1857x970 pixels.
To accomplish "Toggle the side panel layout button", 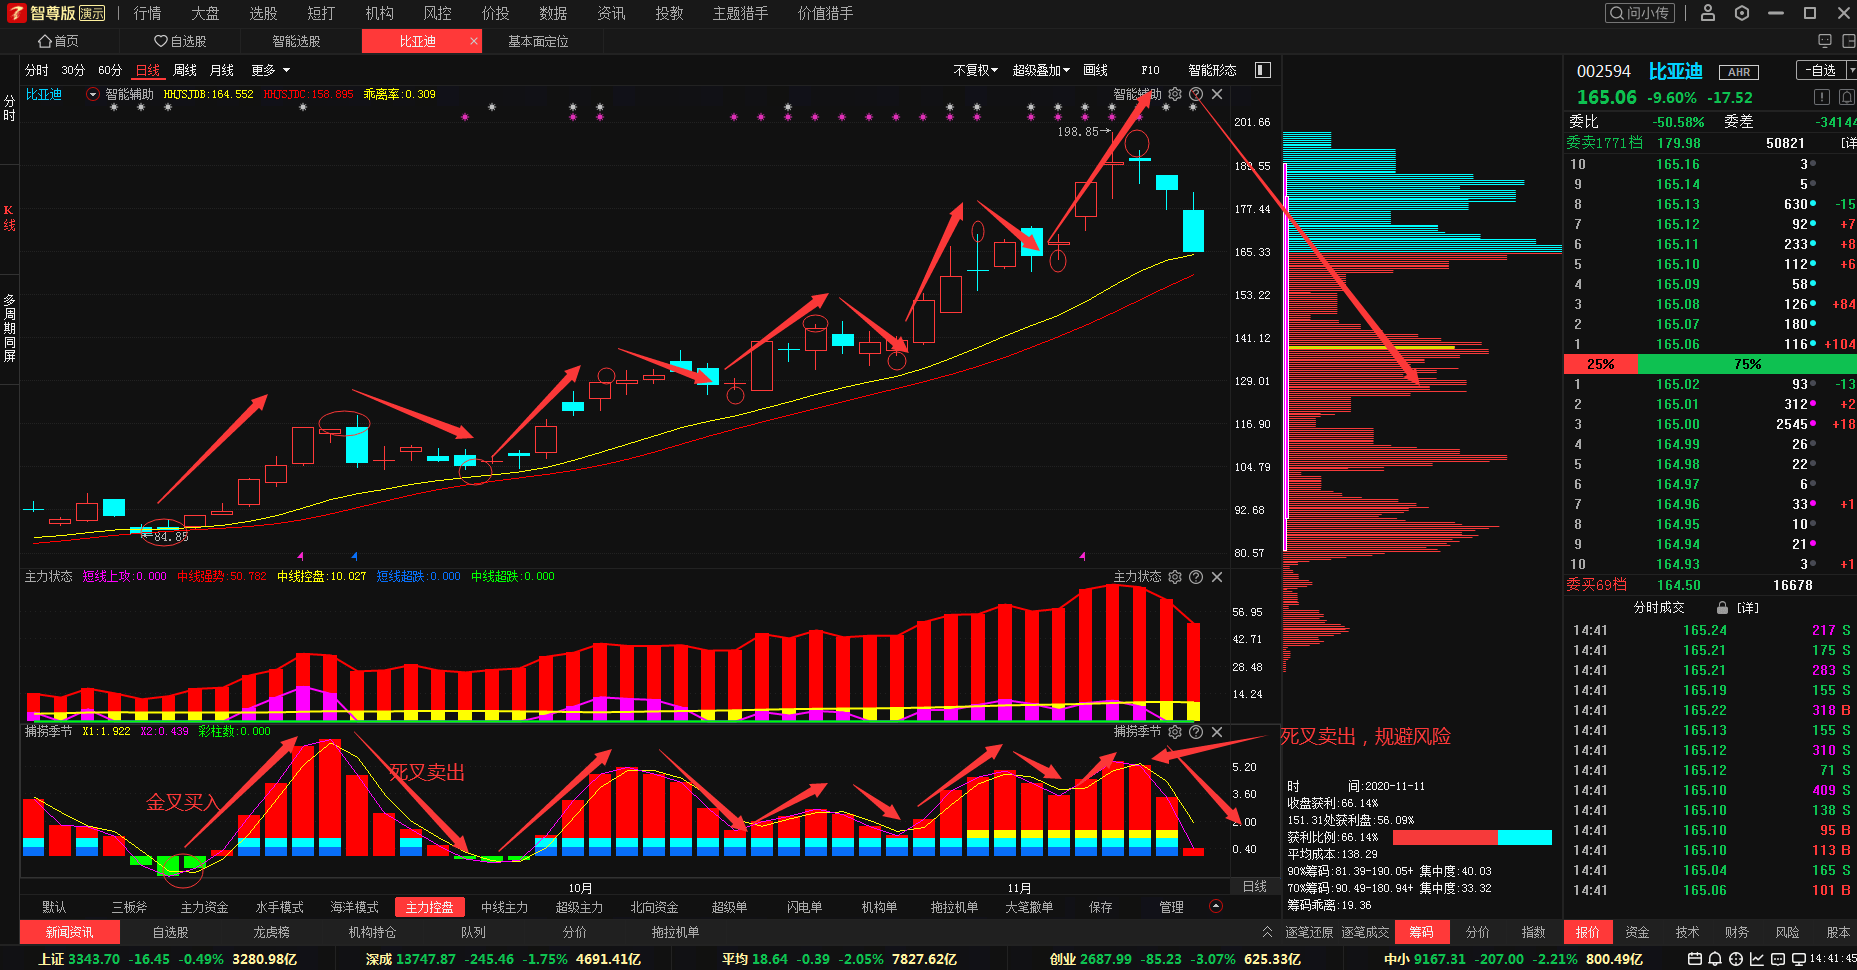I will [1263, 70].
